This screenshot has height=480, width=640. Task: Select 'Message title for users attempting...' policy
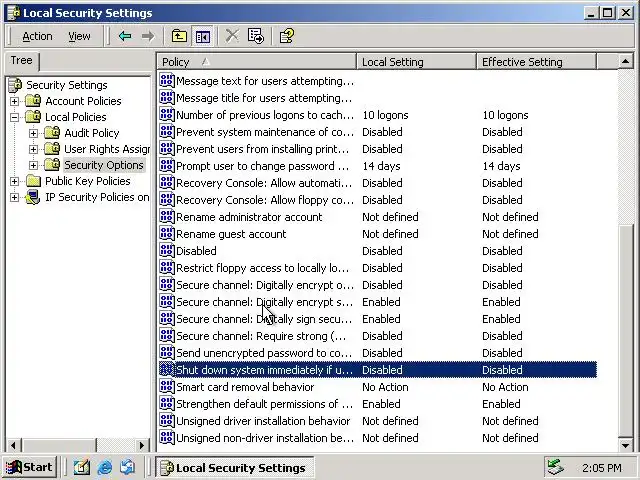click(x=378, y=98)
